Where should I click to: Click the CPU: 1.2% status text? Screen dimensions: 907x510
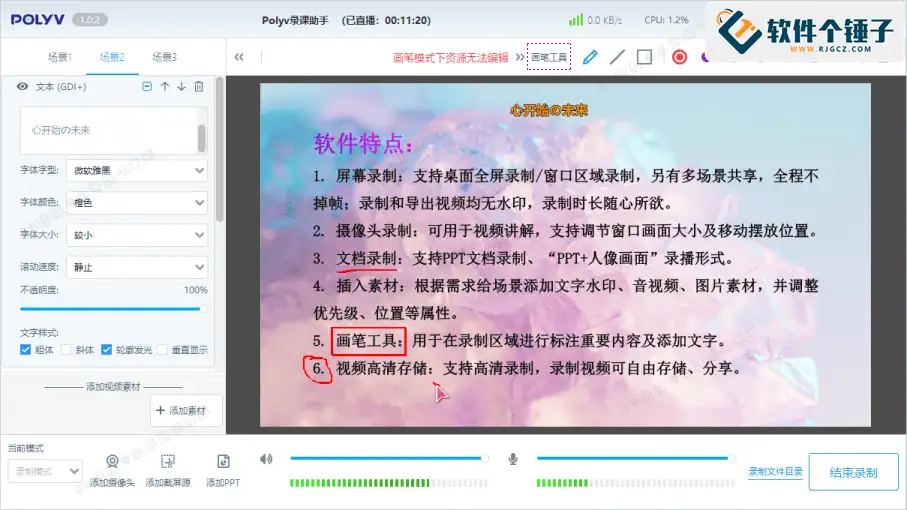point(666,20)
